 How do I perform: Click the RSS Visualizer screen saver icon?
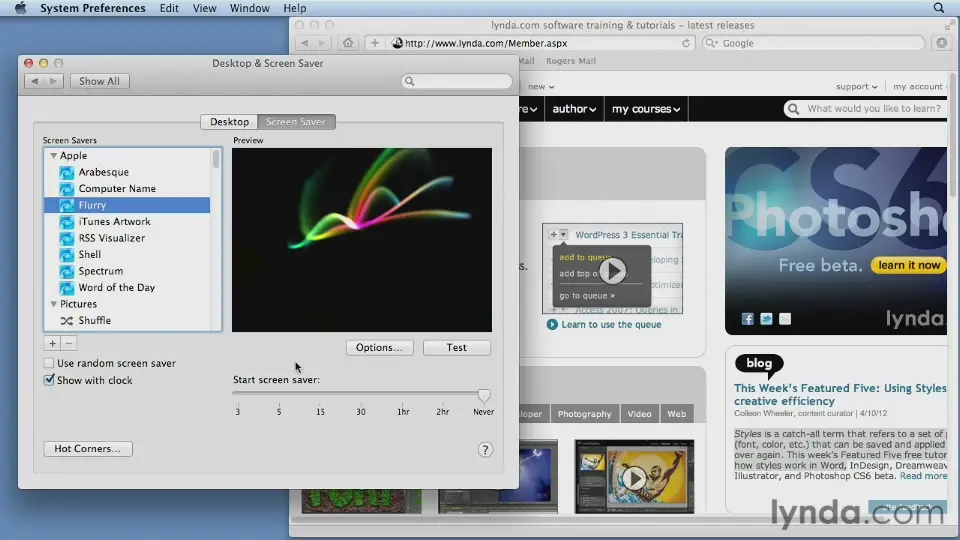(x=67, y=238)
